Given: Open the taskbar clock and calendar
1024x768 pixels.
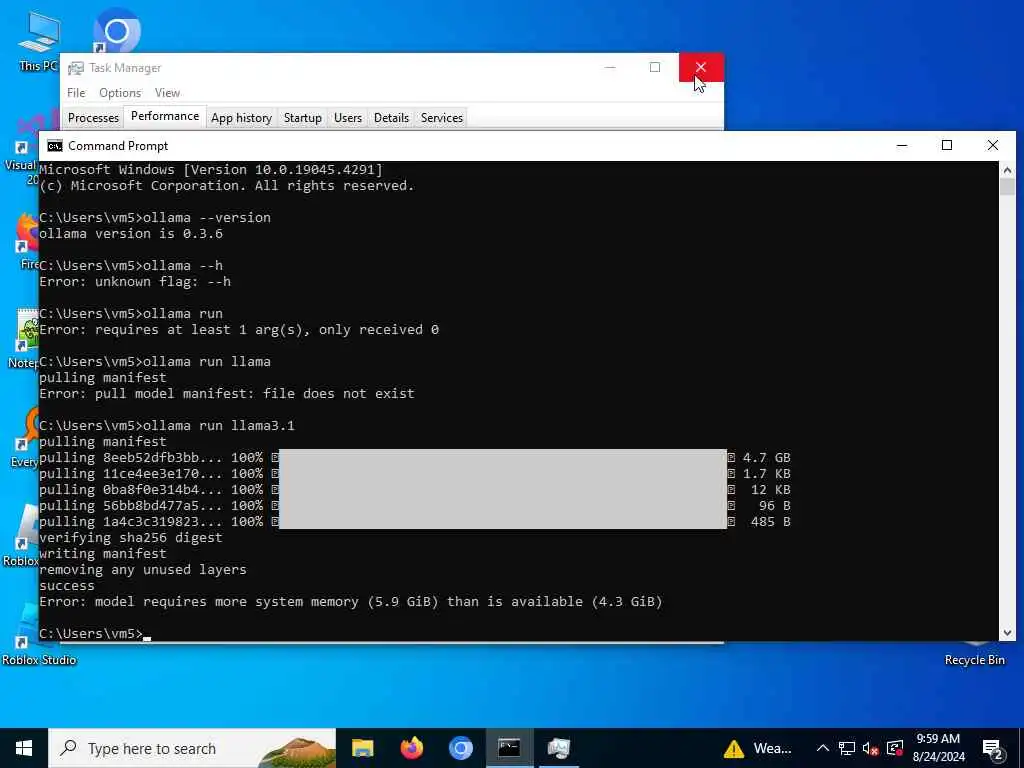Looking at the screenshot, I should [x=938, y=748].
